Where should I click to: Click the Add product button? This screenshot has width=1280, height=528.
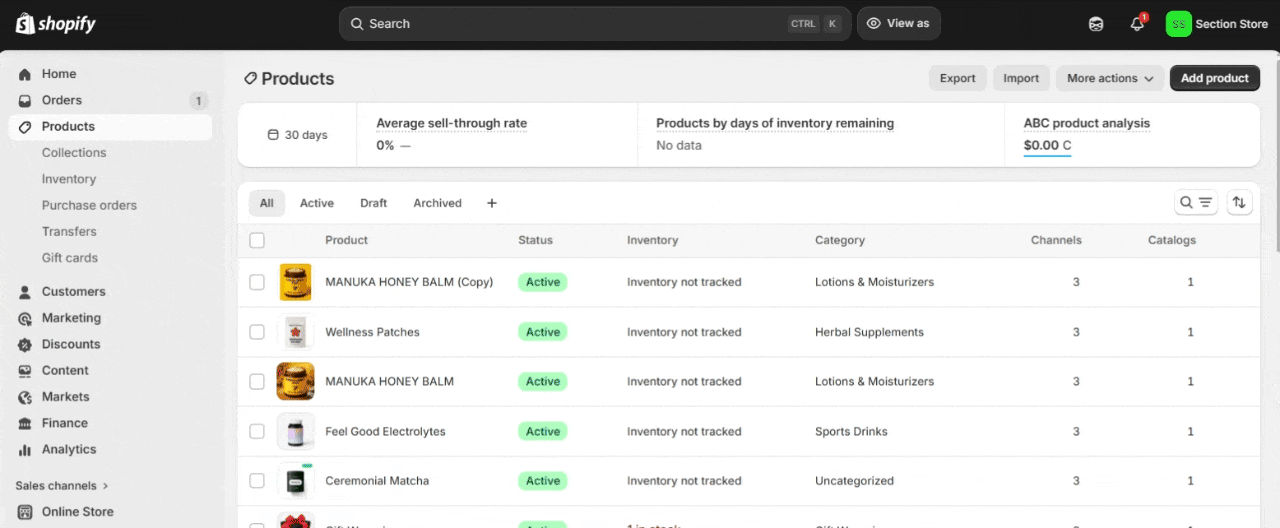pyautogui.click(x=1215, y=78)
